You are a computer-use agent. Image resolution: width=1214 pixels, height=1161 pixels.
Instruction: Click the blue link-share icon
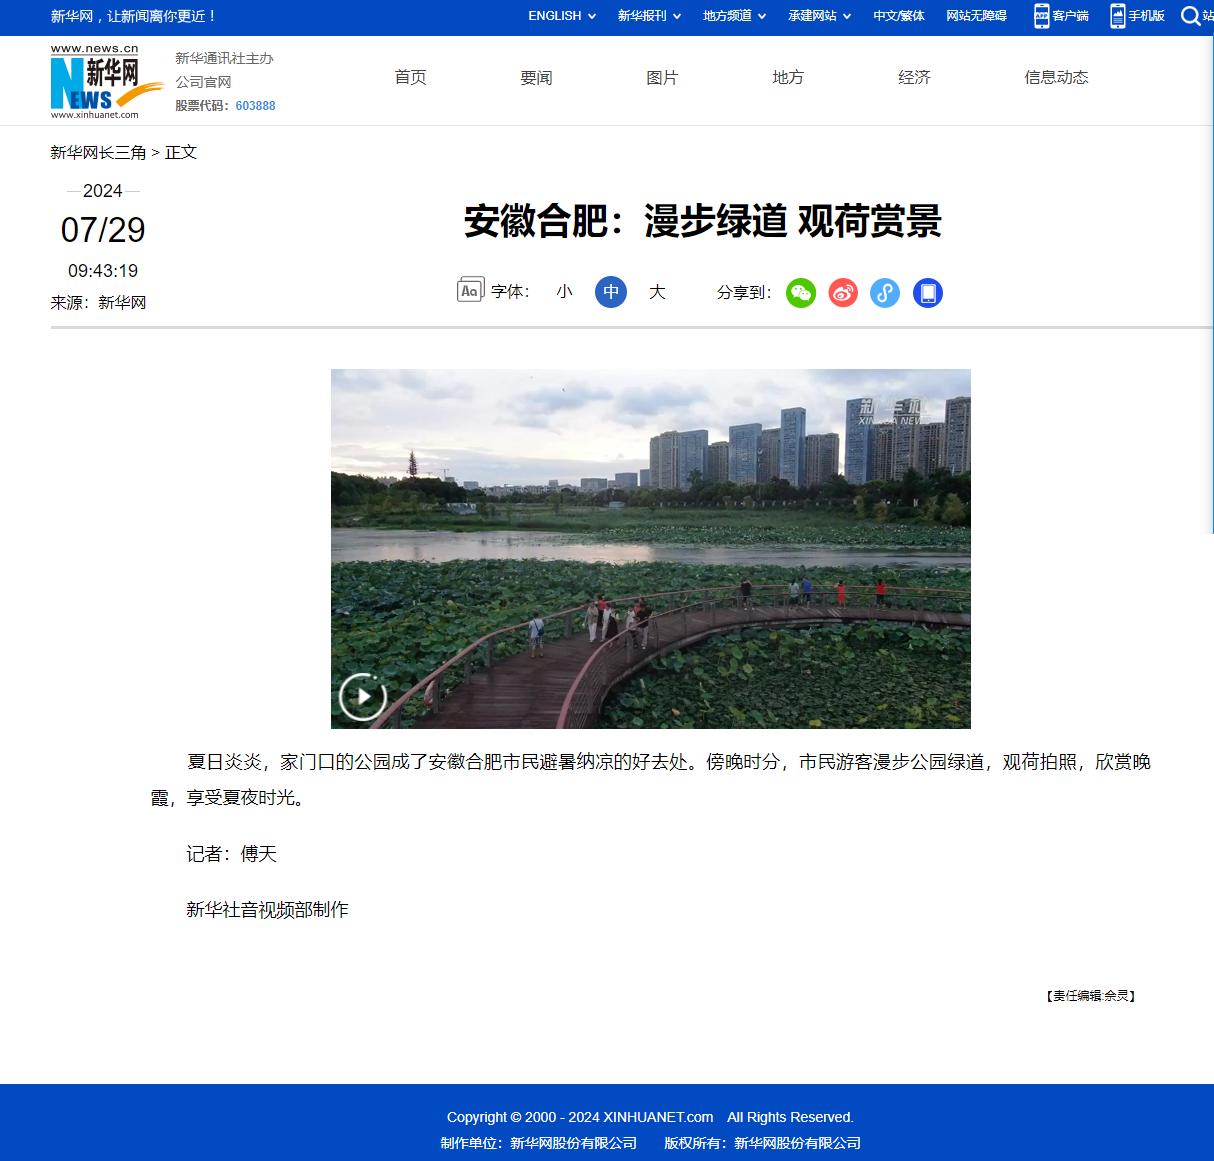point(885,293)
